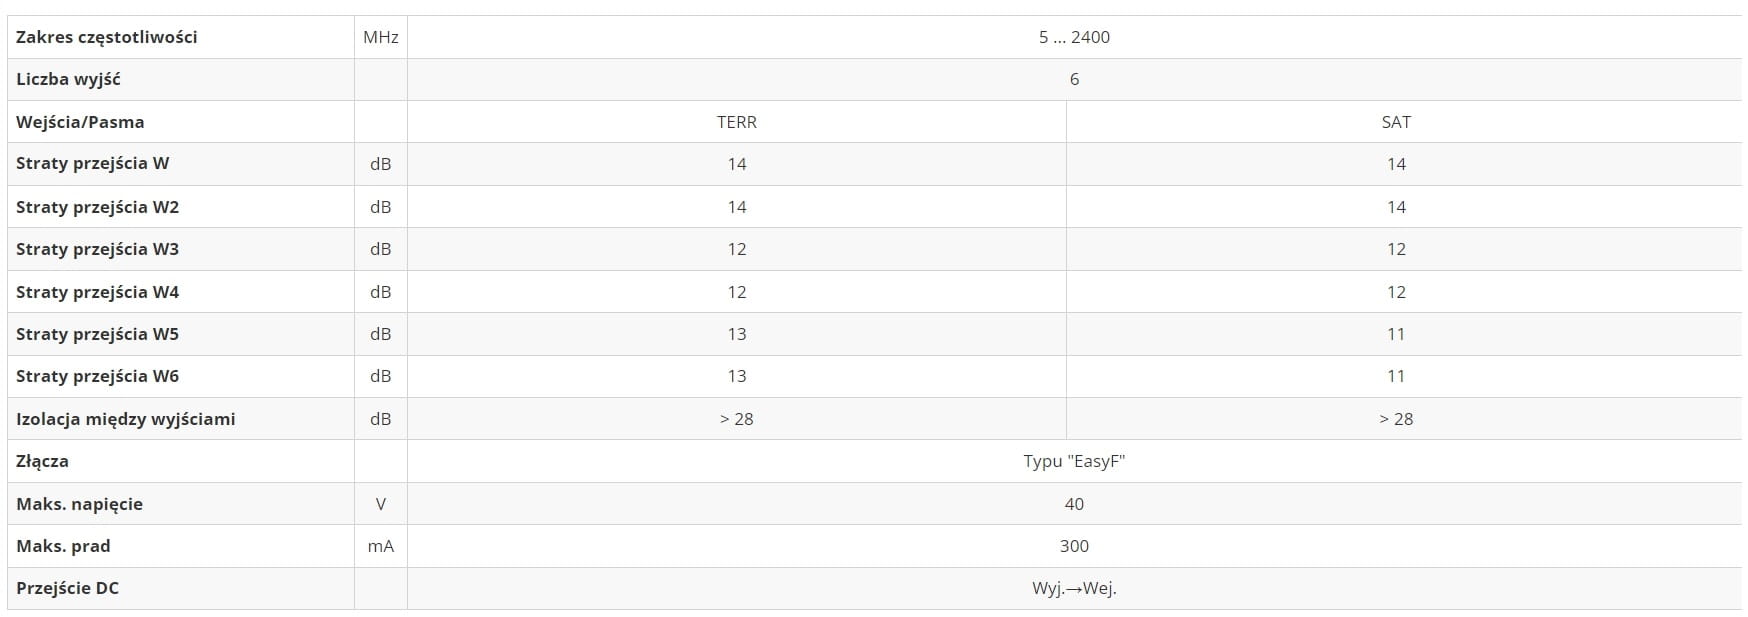This screenshot has height=617, width=1748.
Task: Select the TERR column header cell
Action: 737,122
